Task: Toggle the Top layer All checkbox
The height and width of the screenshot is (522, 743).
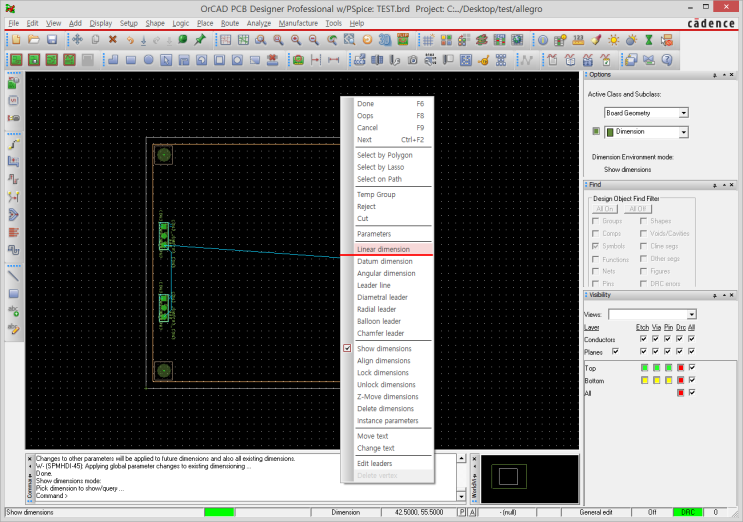Action: click(691, 367)
